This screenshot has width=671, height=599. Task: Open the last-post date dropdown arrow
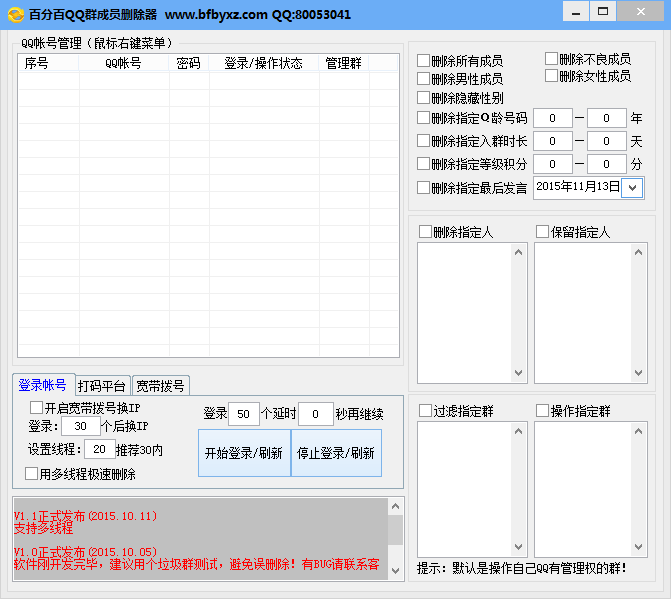(x=632, y=187)
